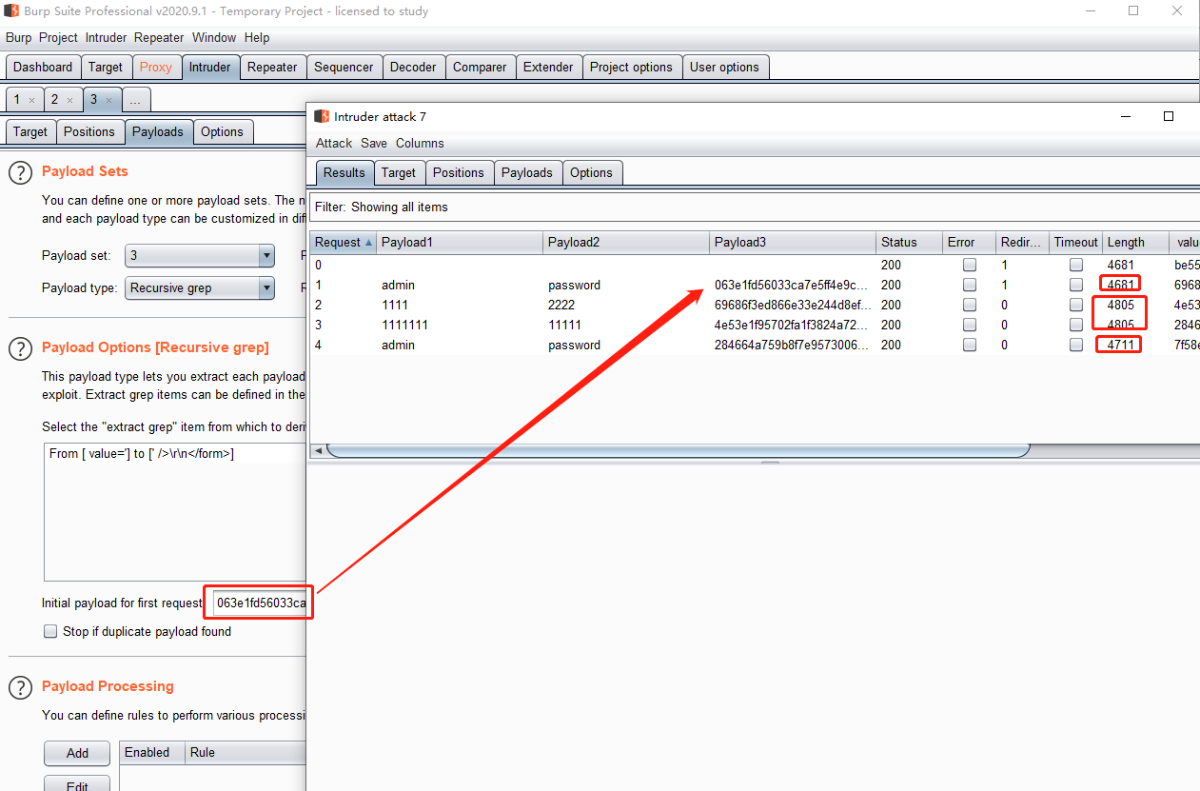Switch to Decoder tab
Screen dimensions: 1200x791
[x=413, y=67]
